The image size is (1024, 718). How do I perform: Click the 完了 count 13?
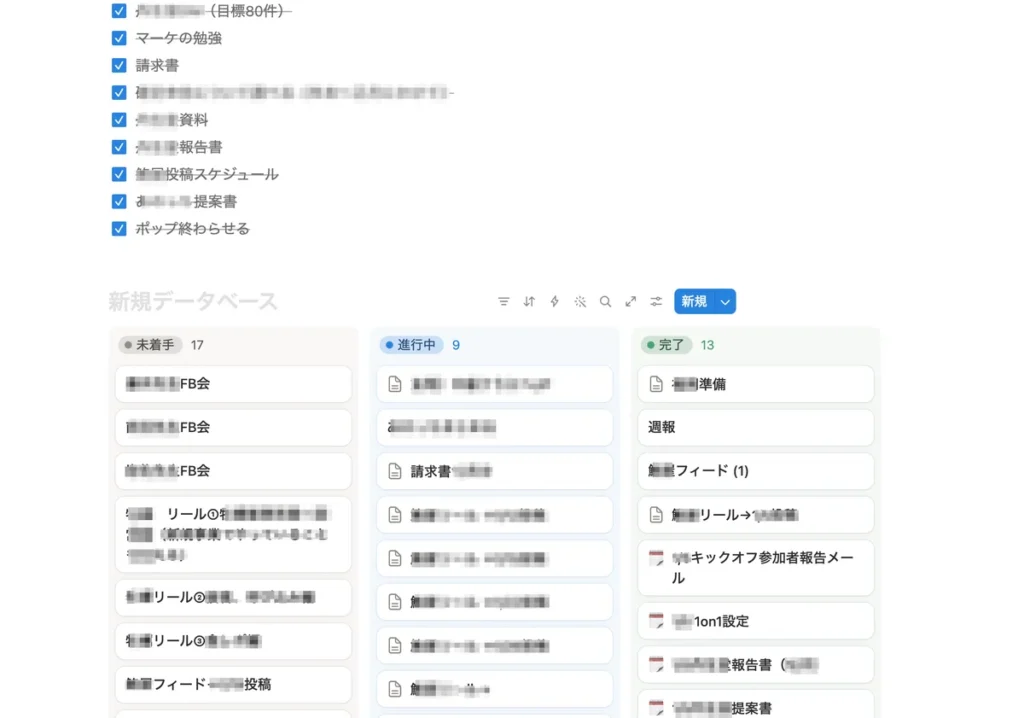[x=707, y=345]
